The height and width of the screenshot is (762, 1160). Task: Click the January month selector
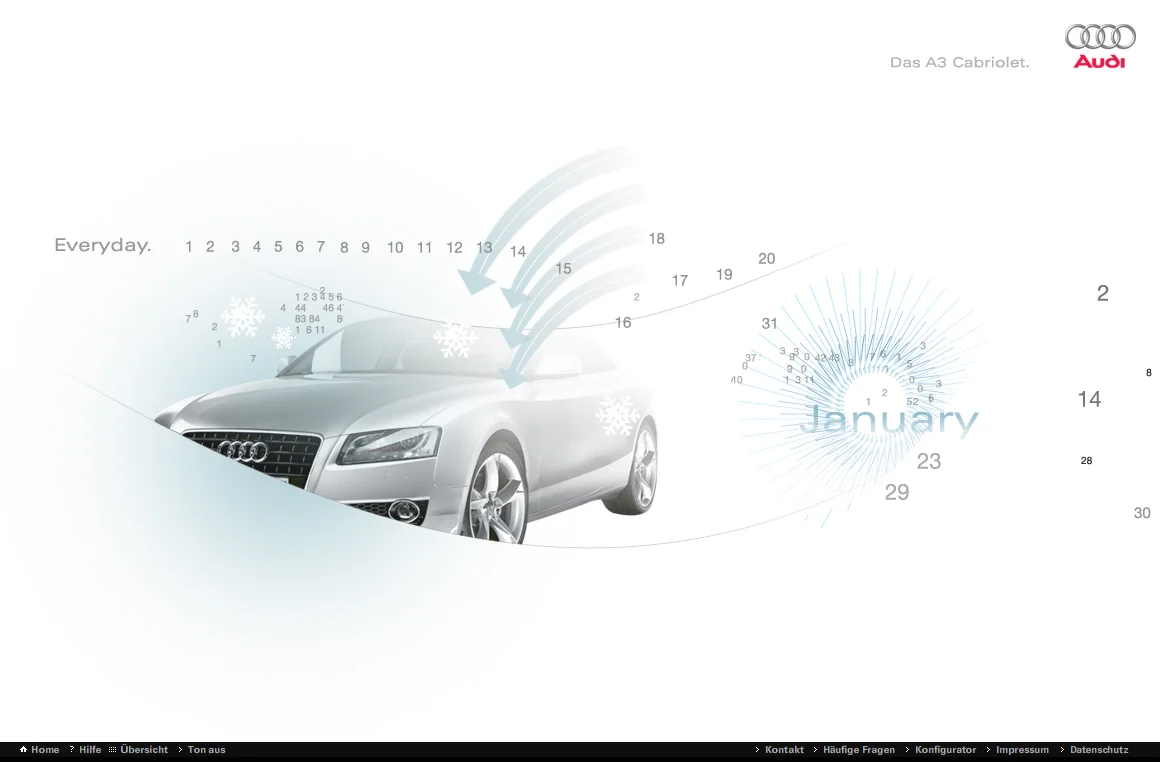click(892, 419)
